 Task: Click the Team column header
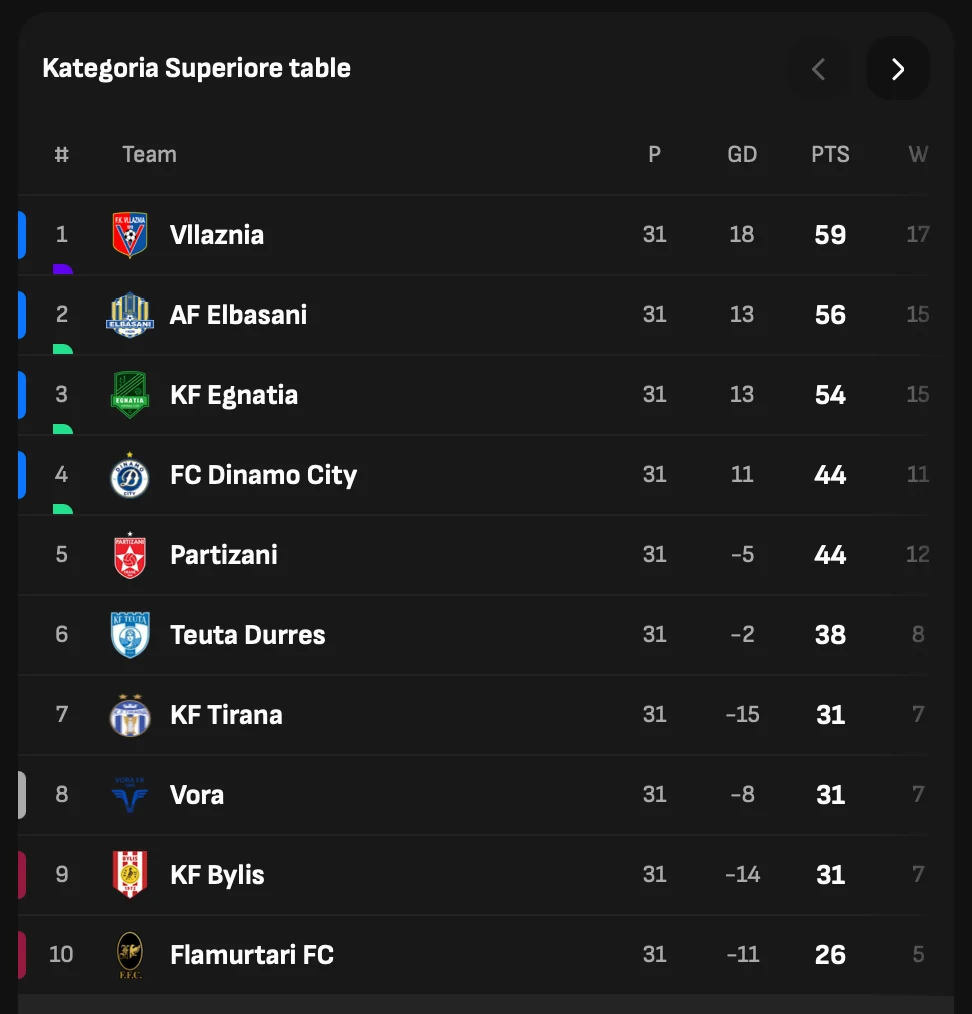pyautogui.click(x=149, y=155)
